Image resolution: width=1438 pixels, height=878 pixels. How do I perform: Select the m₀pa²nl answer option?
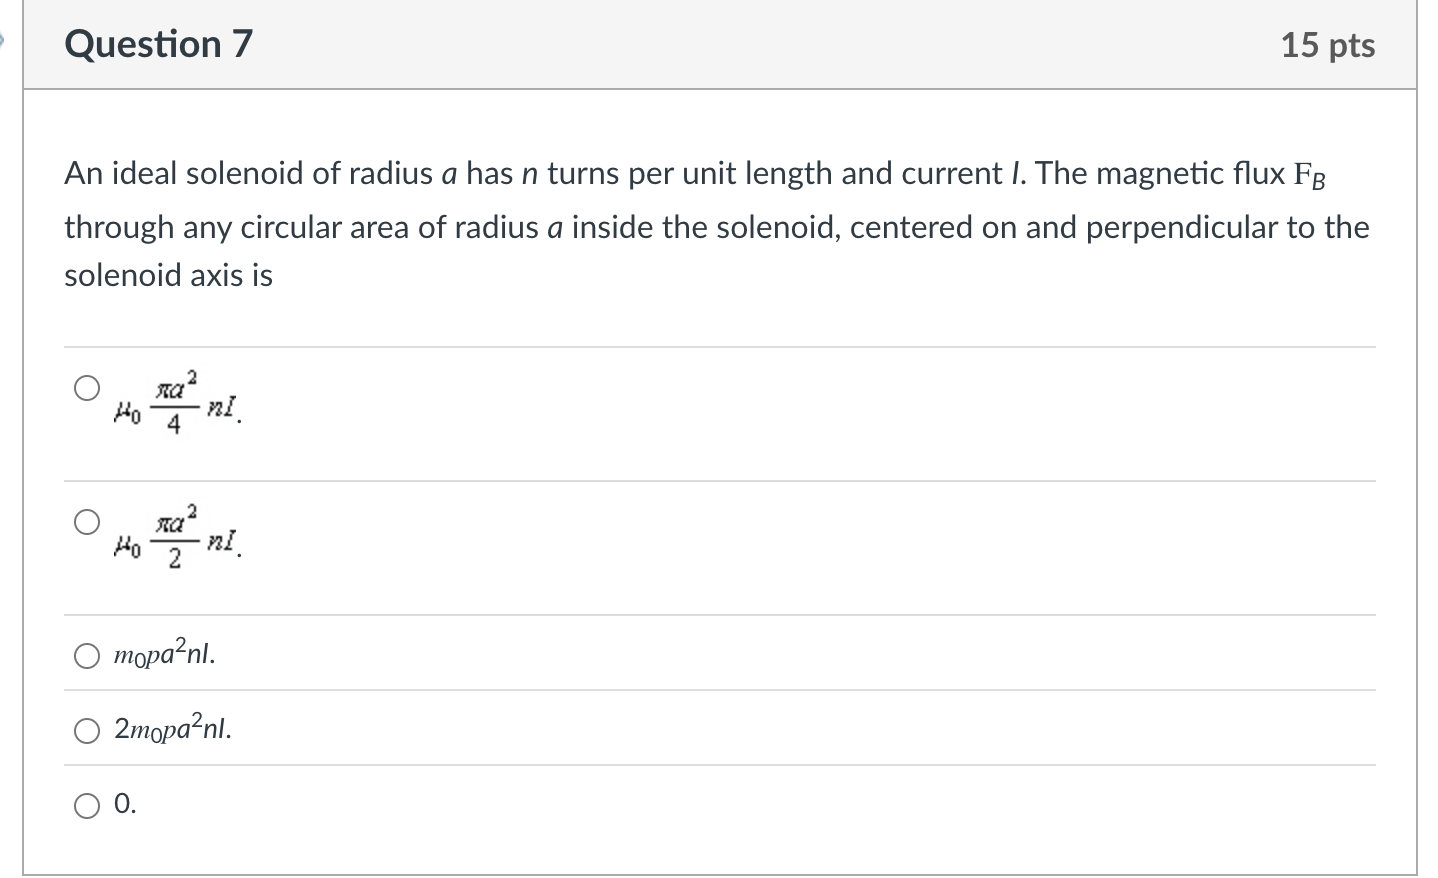click(x=88, y=655)
